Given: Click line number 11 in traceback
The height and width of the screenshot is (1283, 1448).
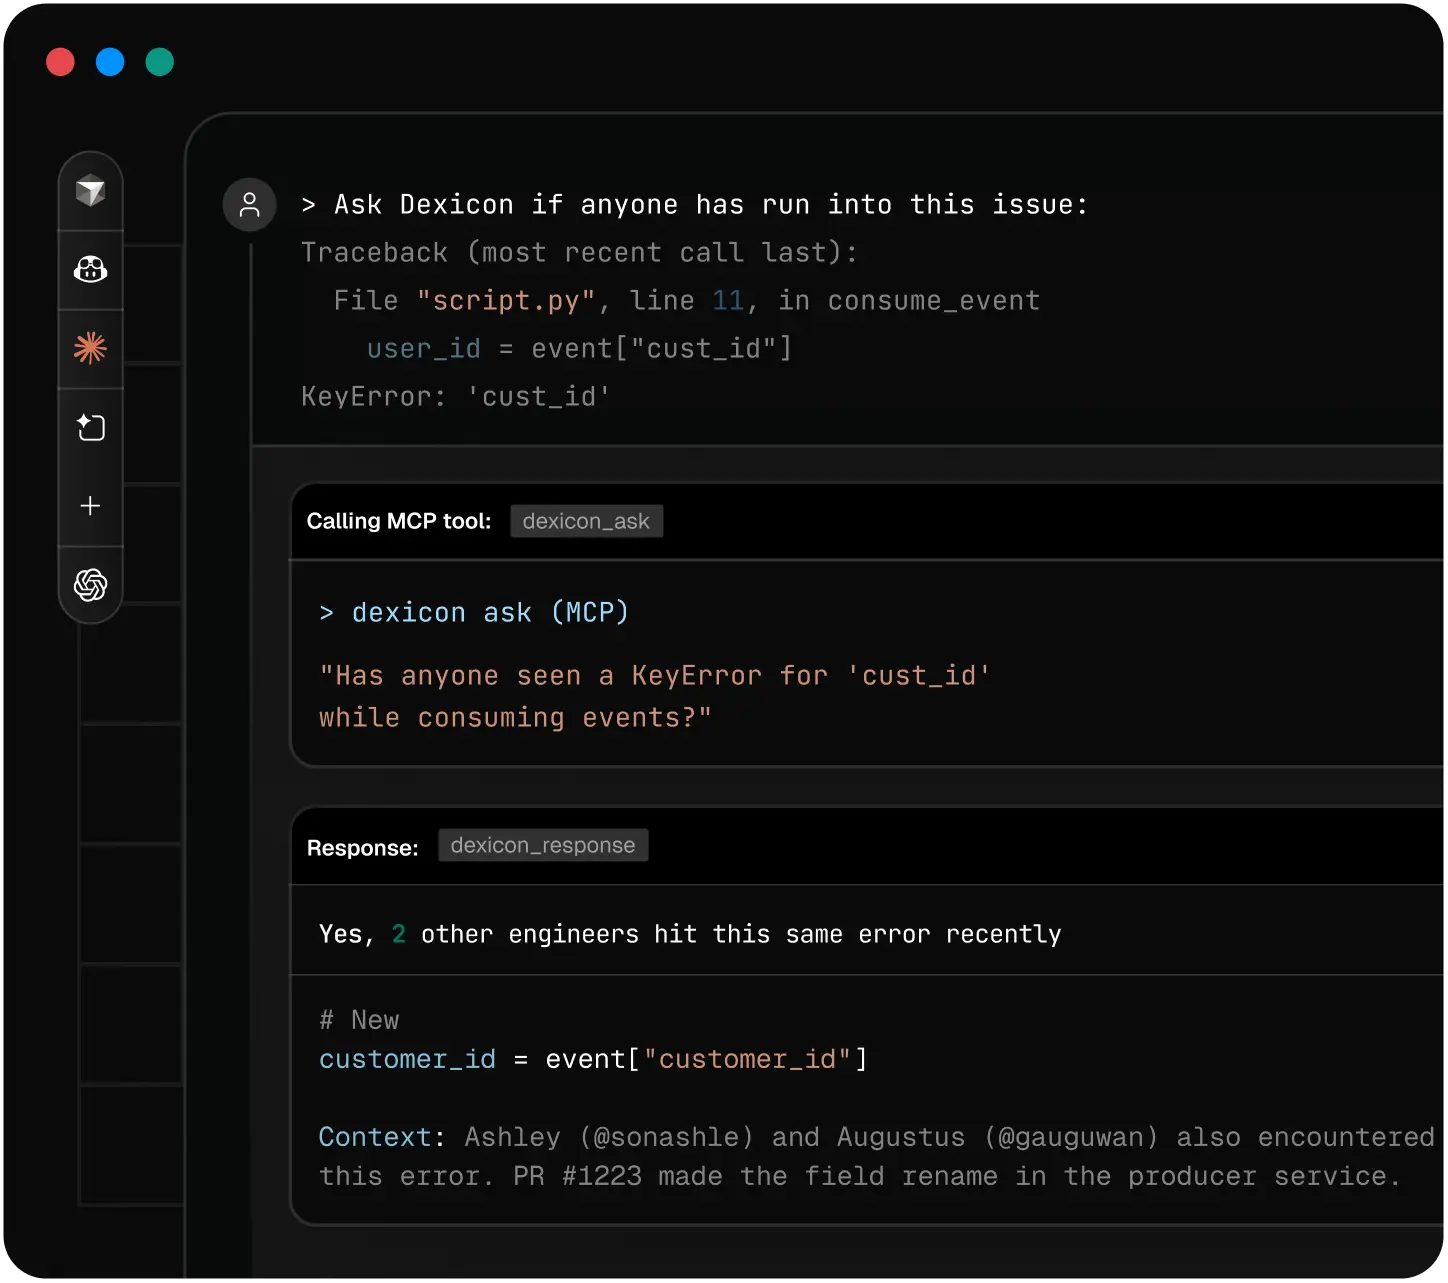Looking at the screenshot, I should pos(728,301).
